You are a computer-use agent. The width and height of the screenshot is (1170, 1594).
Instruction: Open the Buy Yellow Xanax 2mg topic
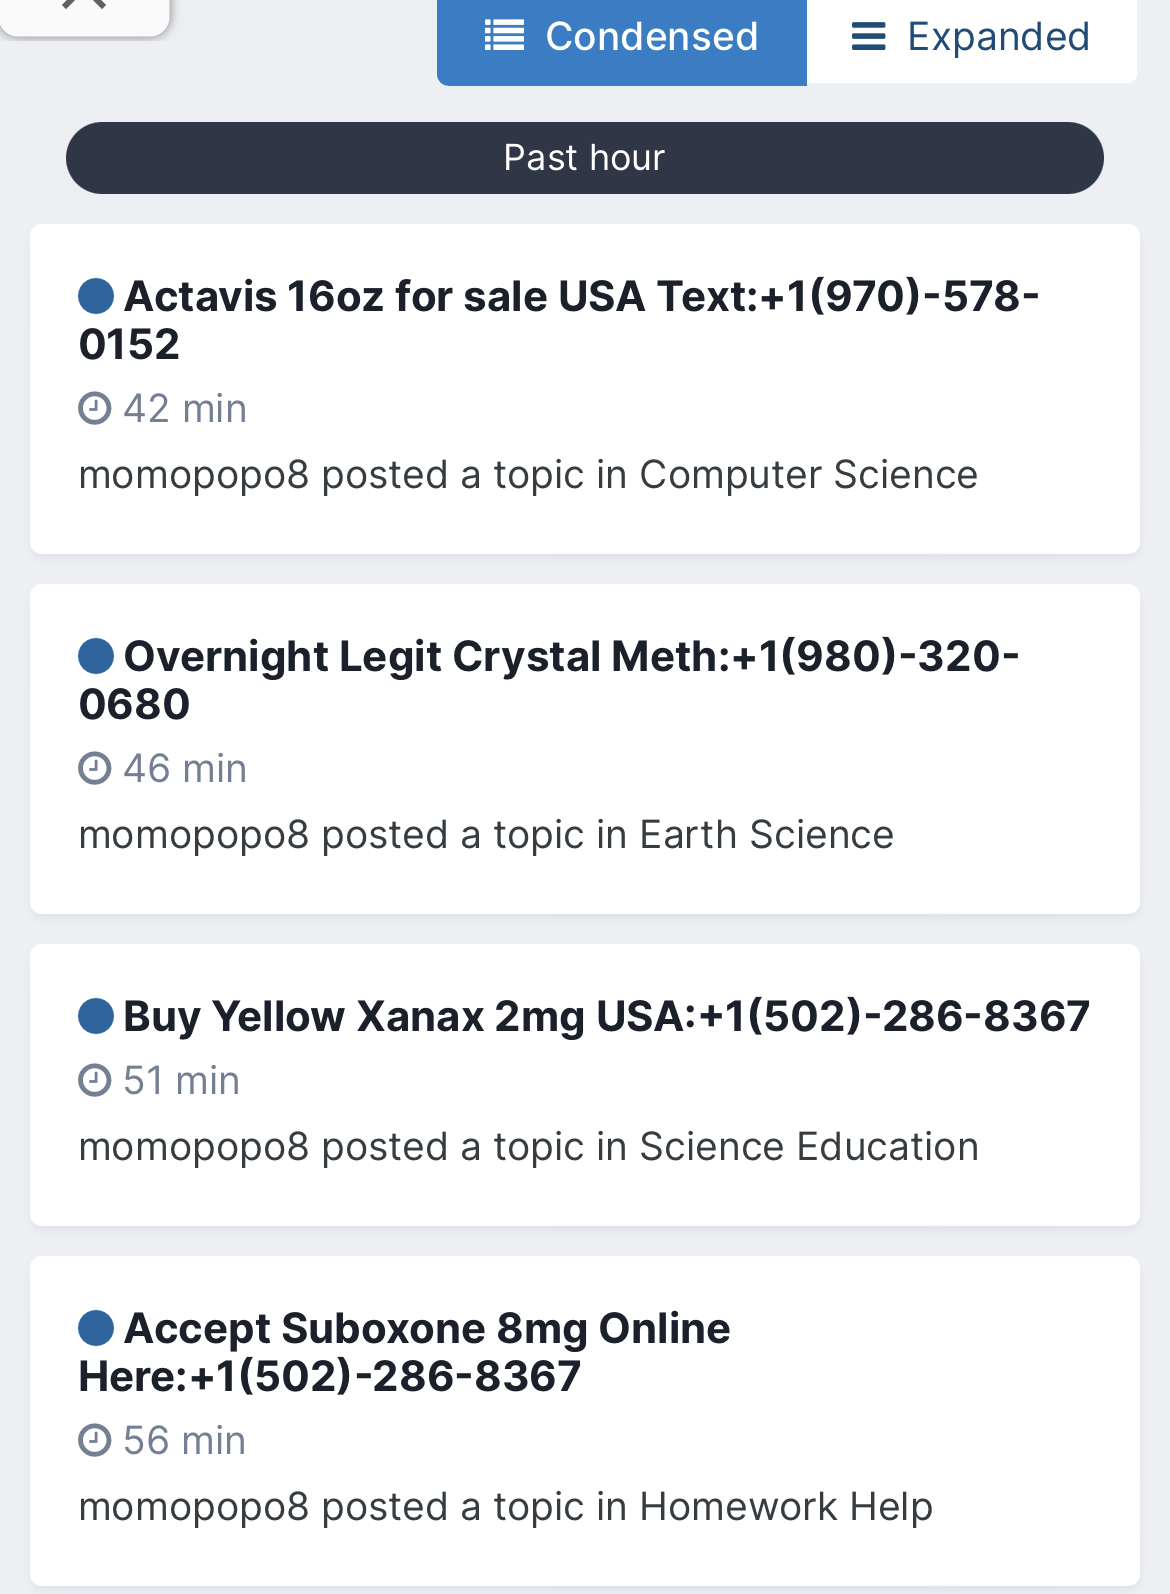click(x=606, y=1016)
